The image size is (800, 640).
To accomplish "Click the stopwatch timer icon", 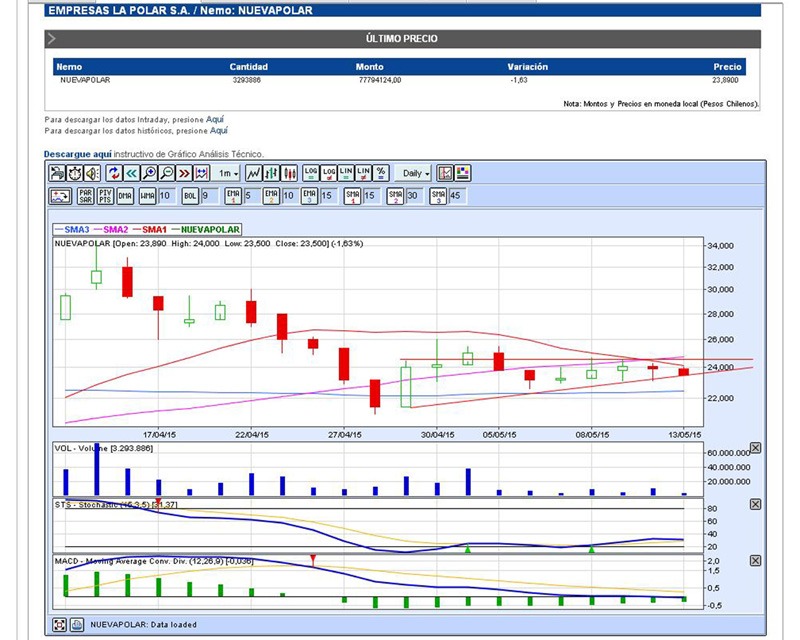I will (x=75, y=174).
